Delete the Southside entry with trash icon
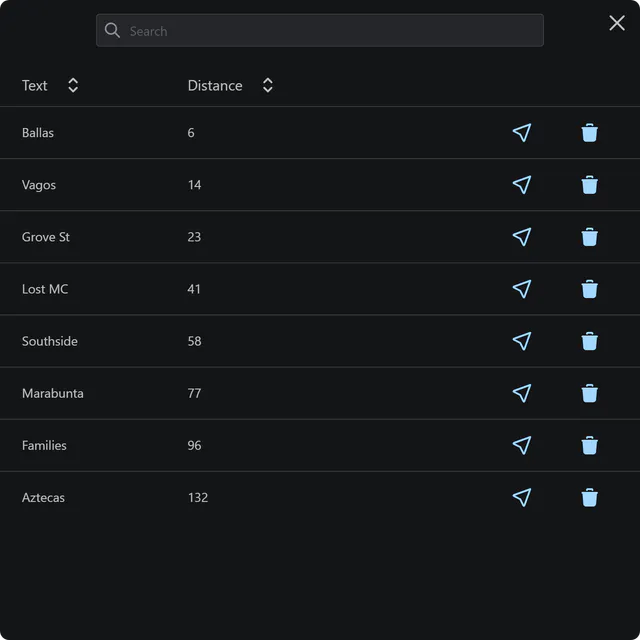 [589, 341]
